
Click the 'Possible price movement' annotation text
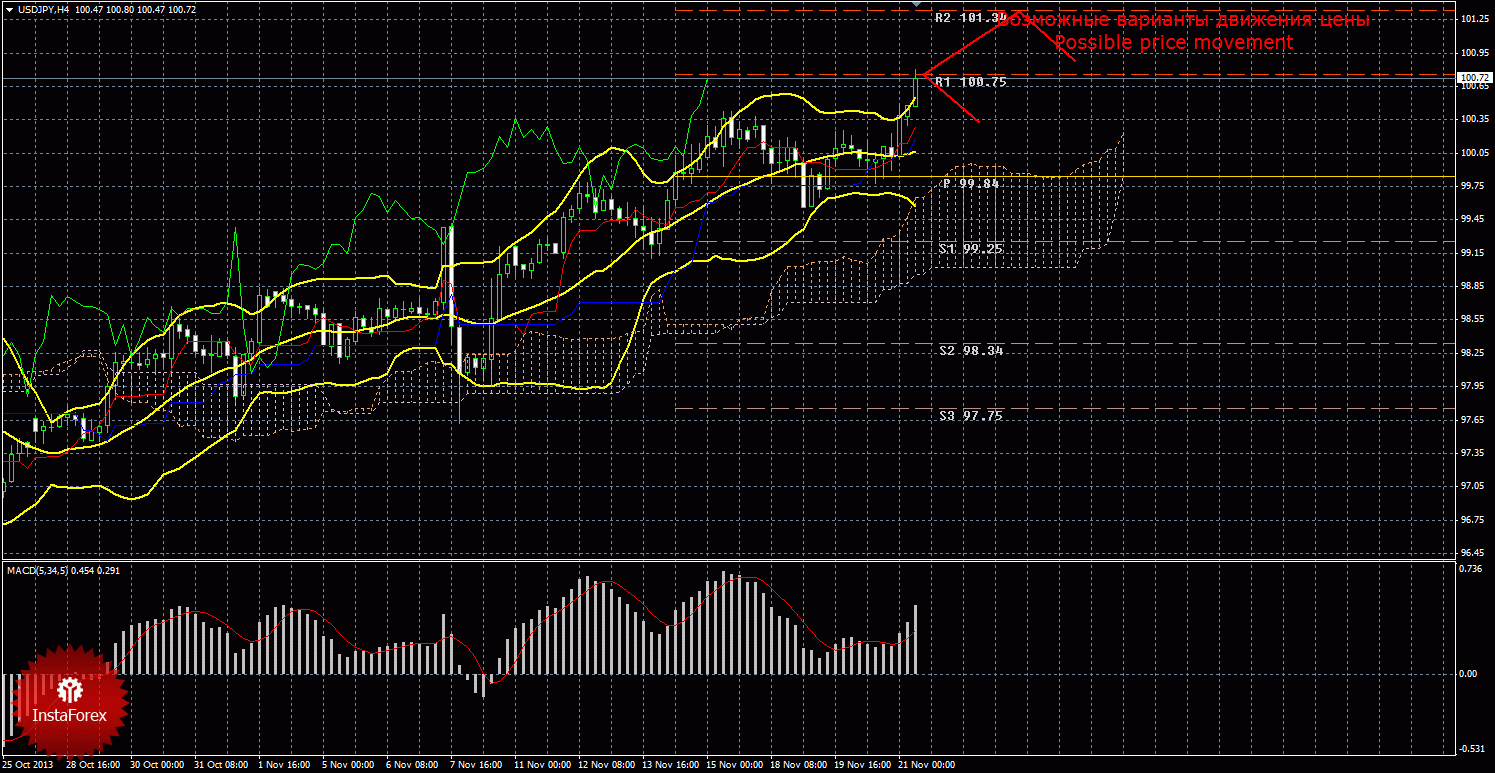pyautogui.click(x=1173, y=43)
